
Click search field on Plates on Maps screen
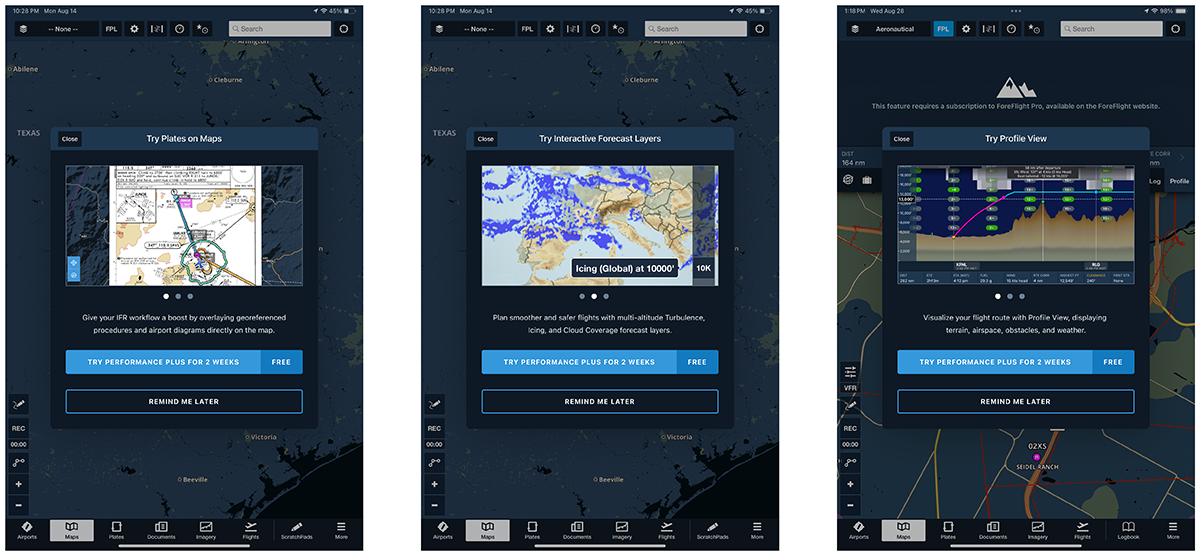coord(279,29)
